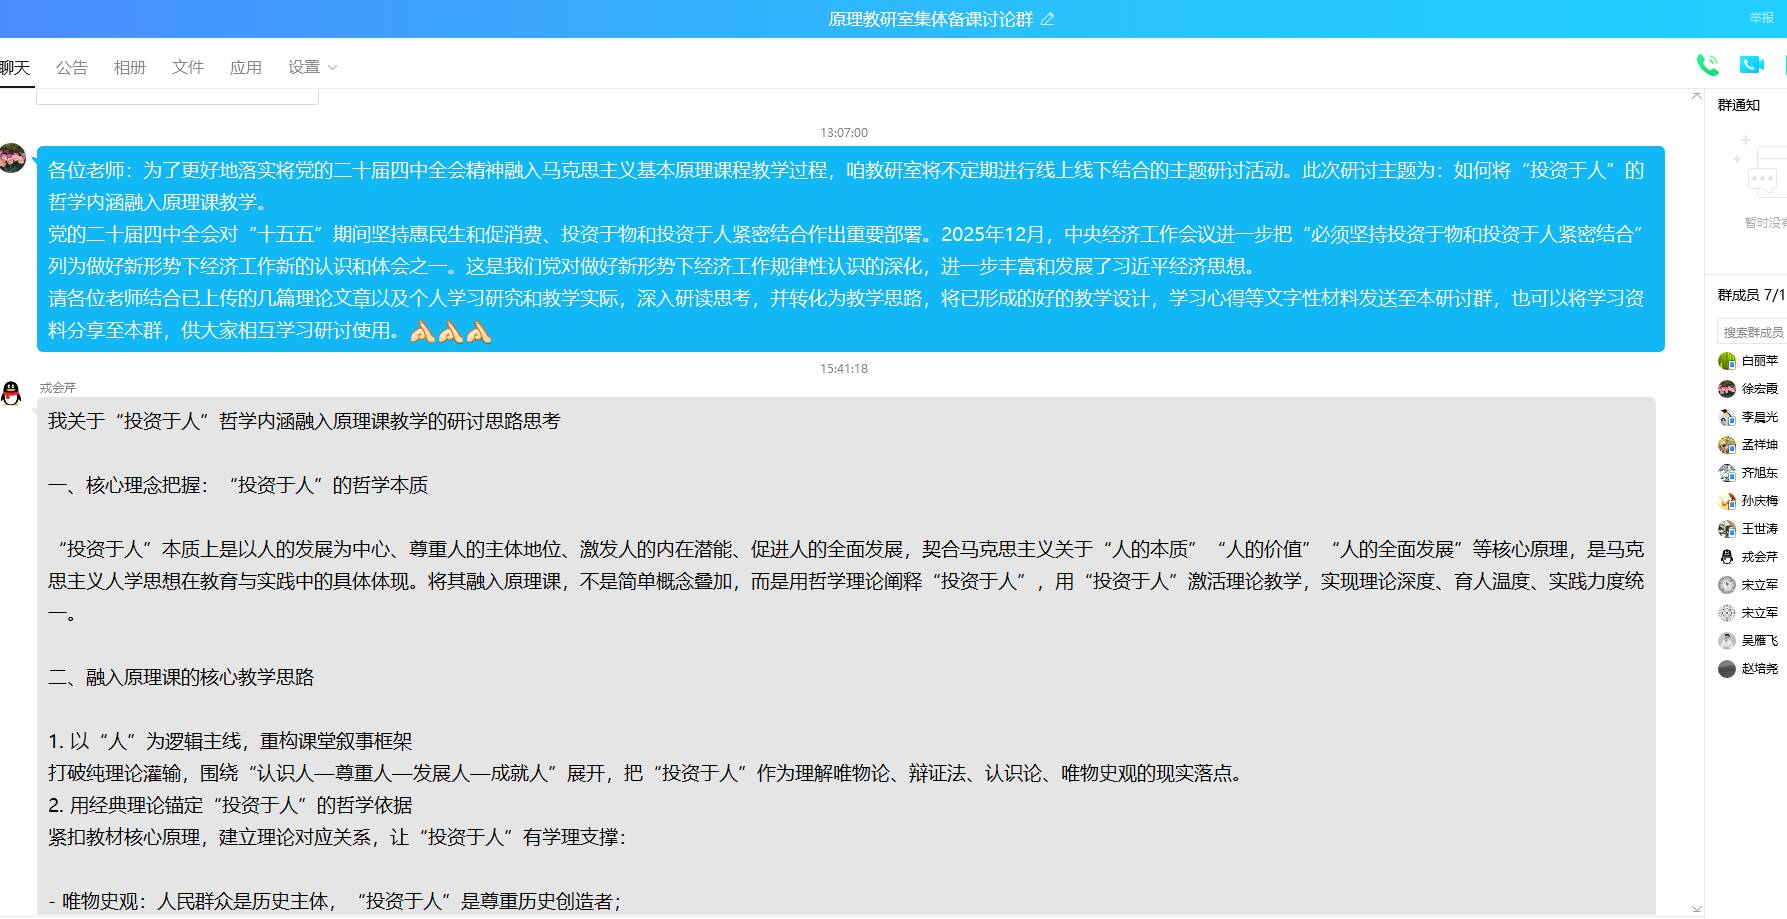Open 白丽苹's avatar in member list

point(1726,361)
